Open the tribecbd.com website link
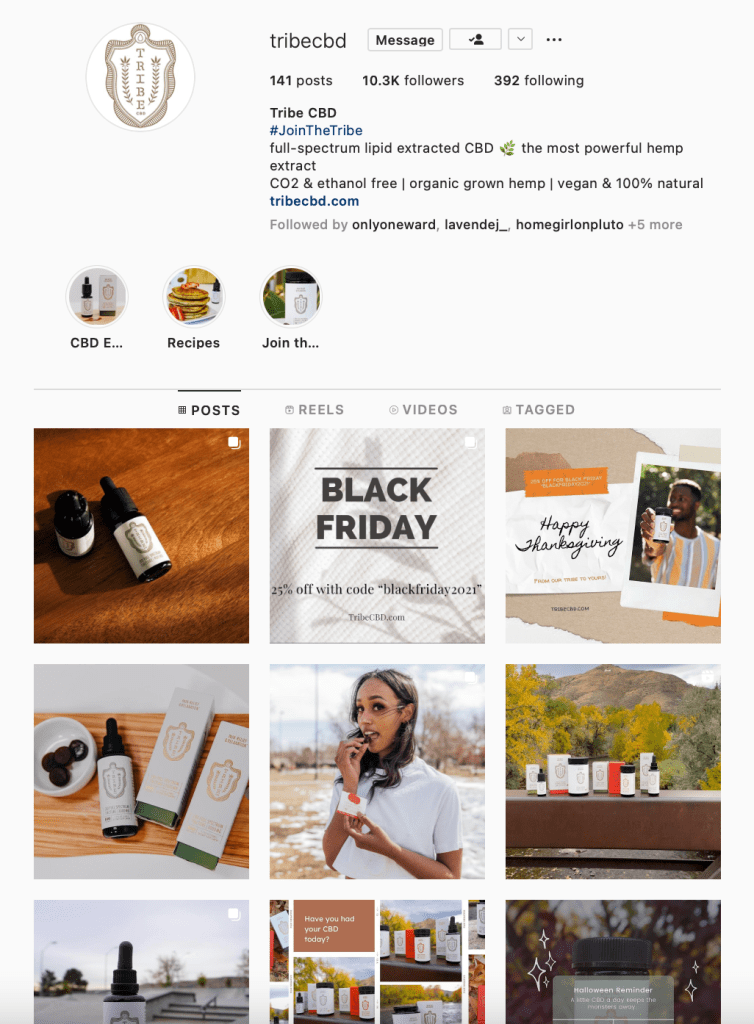The height and width of the screenshot is (1024, 754). tap(314, 201)
